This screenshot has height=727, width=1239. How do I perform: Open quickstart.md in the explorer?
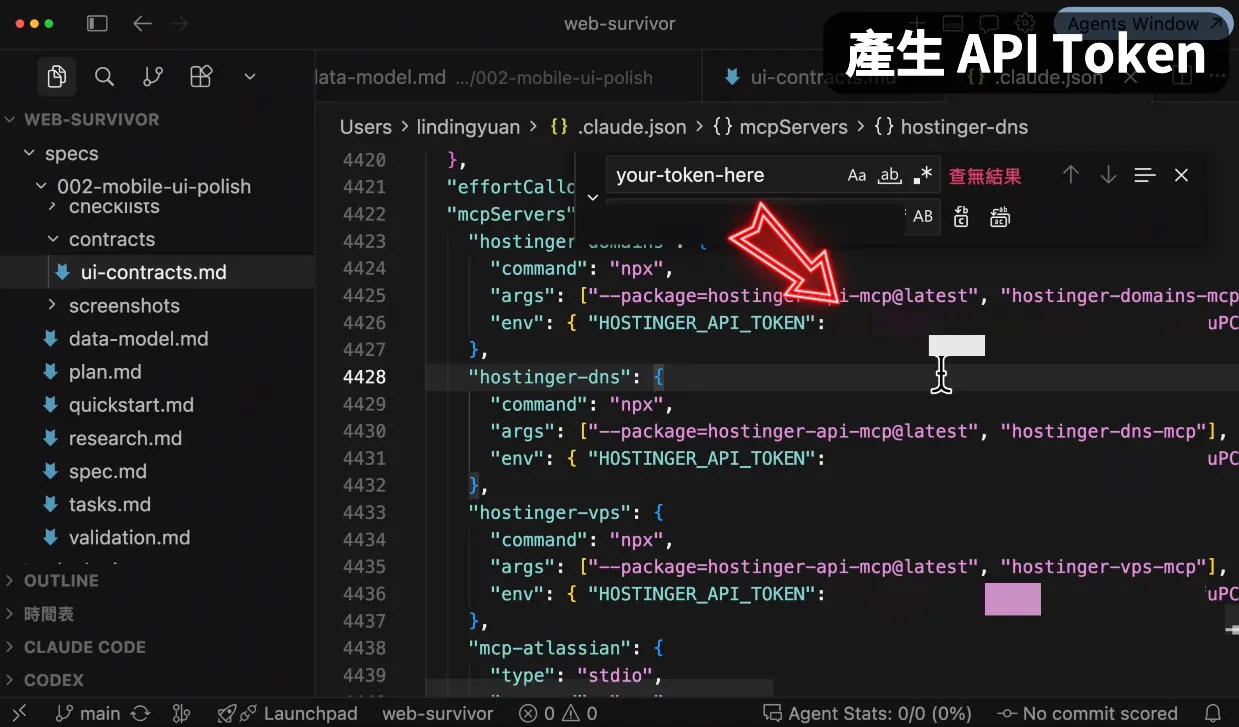pyautogui.click(x=131, y=404)
